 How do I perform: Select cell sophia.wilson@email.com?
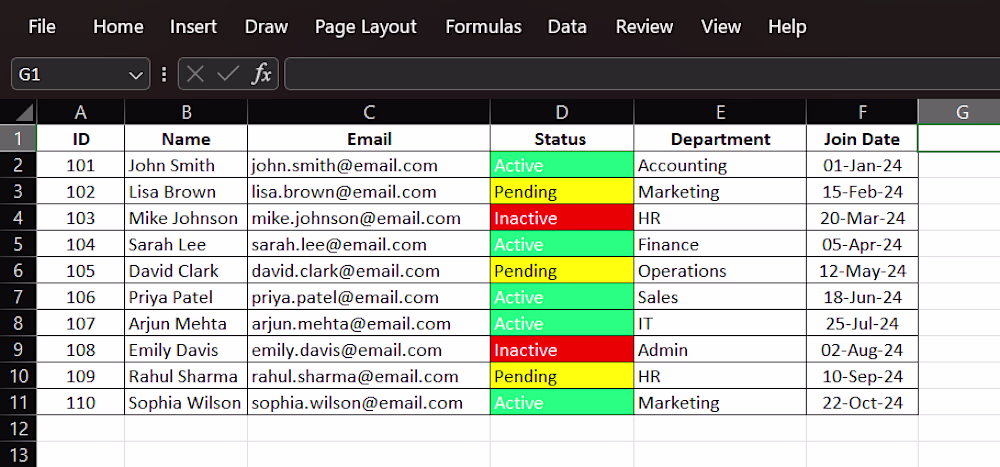369,403
